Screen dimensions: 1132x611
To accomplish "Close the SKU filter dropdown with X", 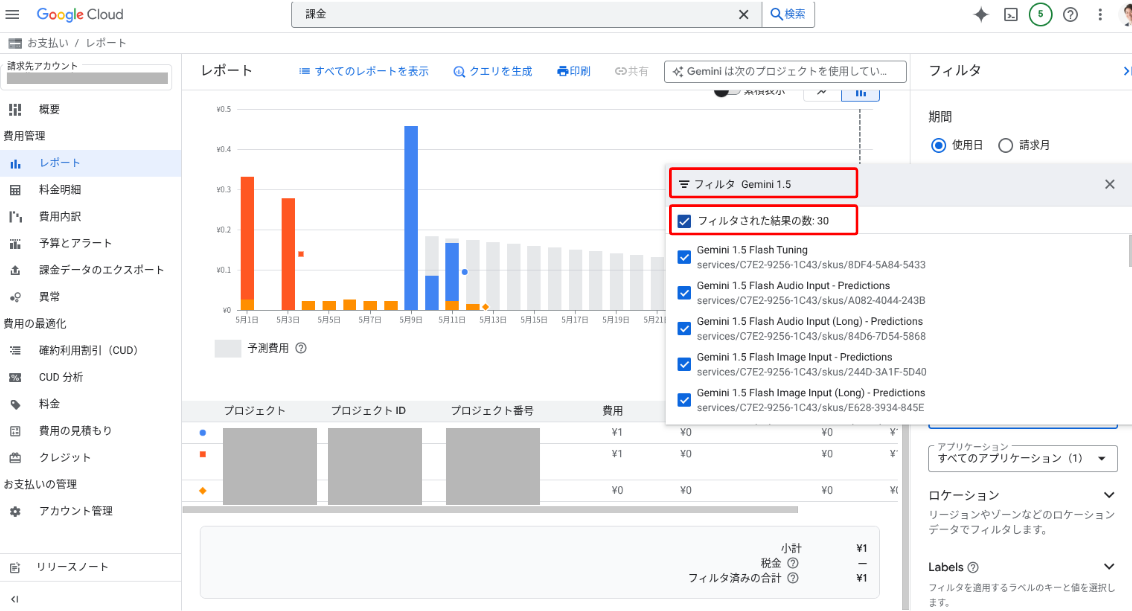I will pos(1110,184).
